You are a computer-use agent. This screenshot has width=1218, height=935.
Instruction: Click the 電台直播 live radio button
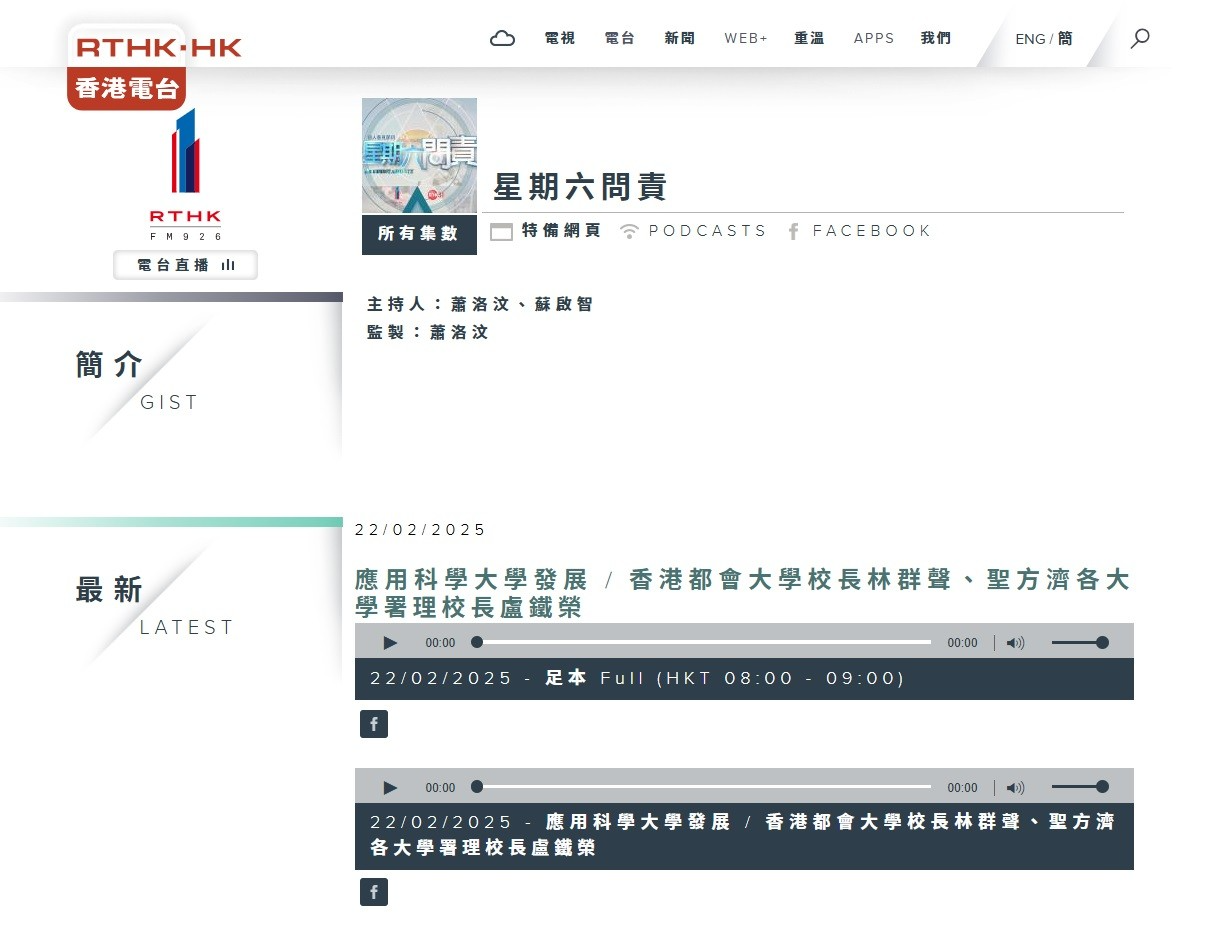[x=185, y=265]
